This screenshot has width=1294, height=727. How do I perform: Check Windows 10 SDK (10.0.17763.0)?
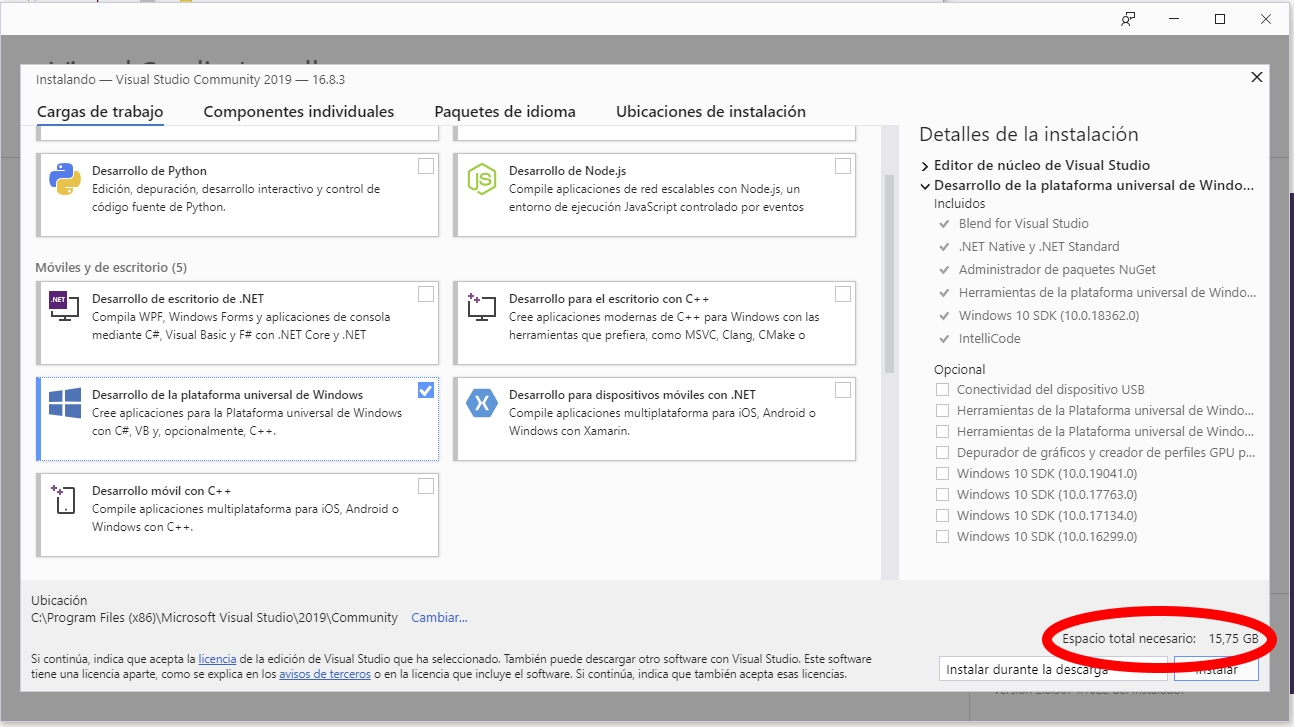click(942, 495)
